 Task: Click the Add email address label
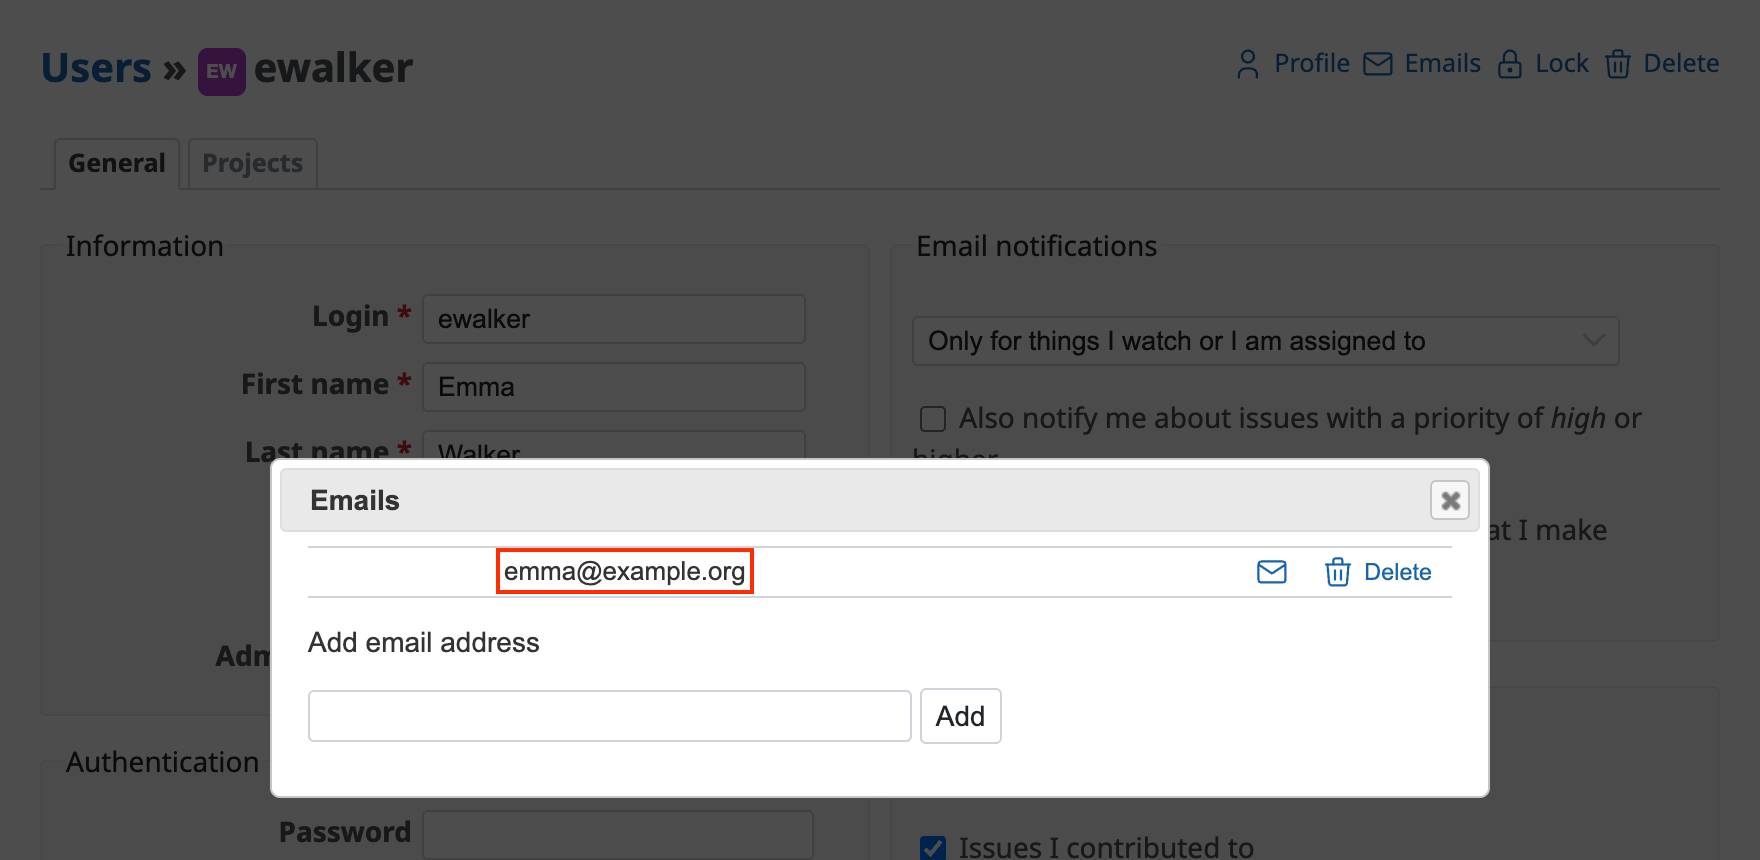click(424, 642)
